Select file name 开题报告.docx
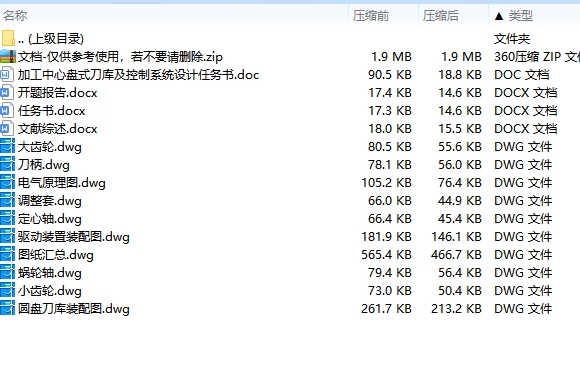This screenshot has height=382, width=580. click(57, 93)
